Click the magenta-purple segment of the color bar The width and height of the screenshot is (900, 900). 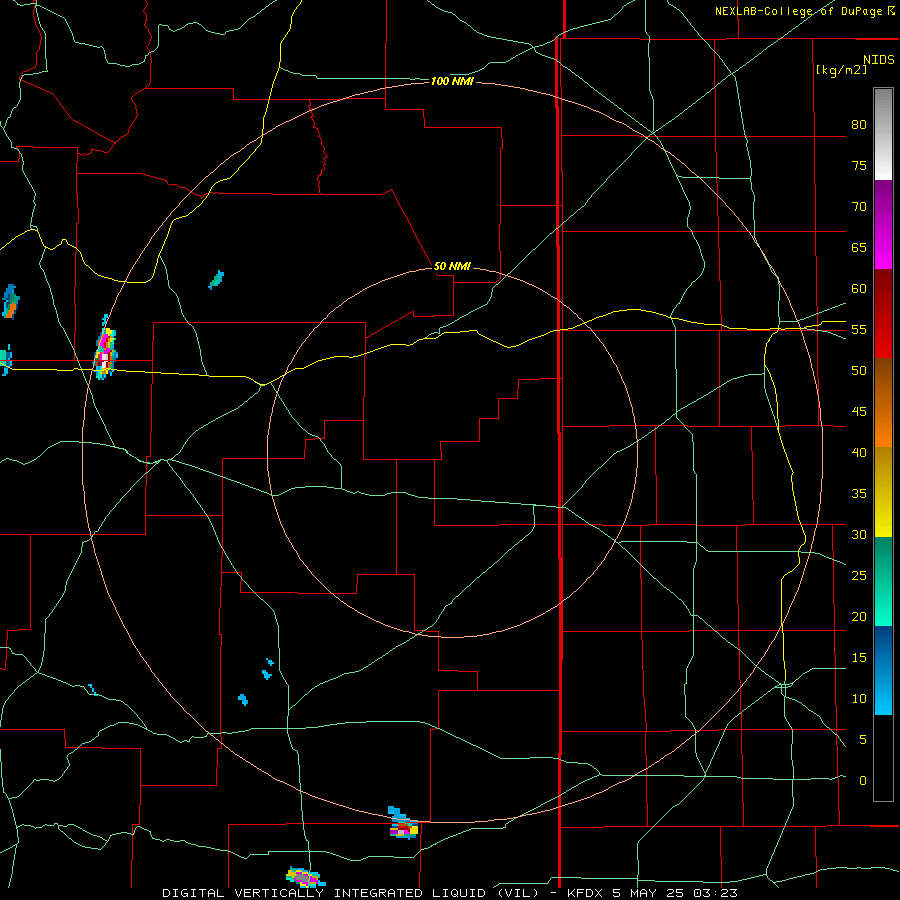pos(883,224)
